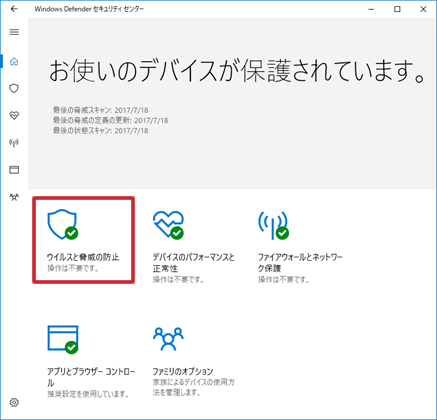Select the Home icon in sidebar

pos(14,61)
